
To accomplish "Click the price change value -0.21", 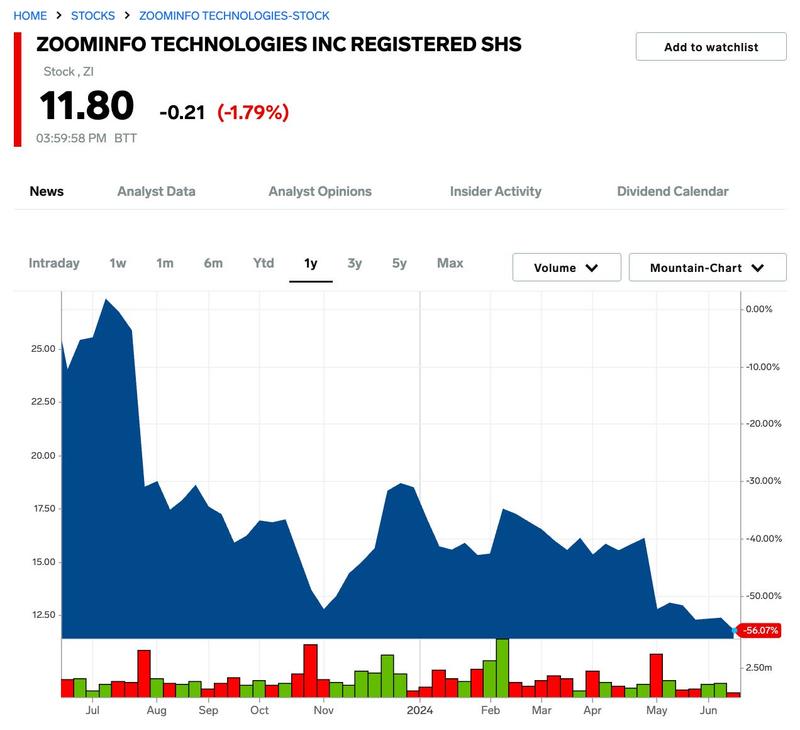I will coord(182,112).
